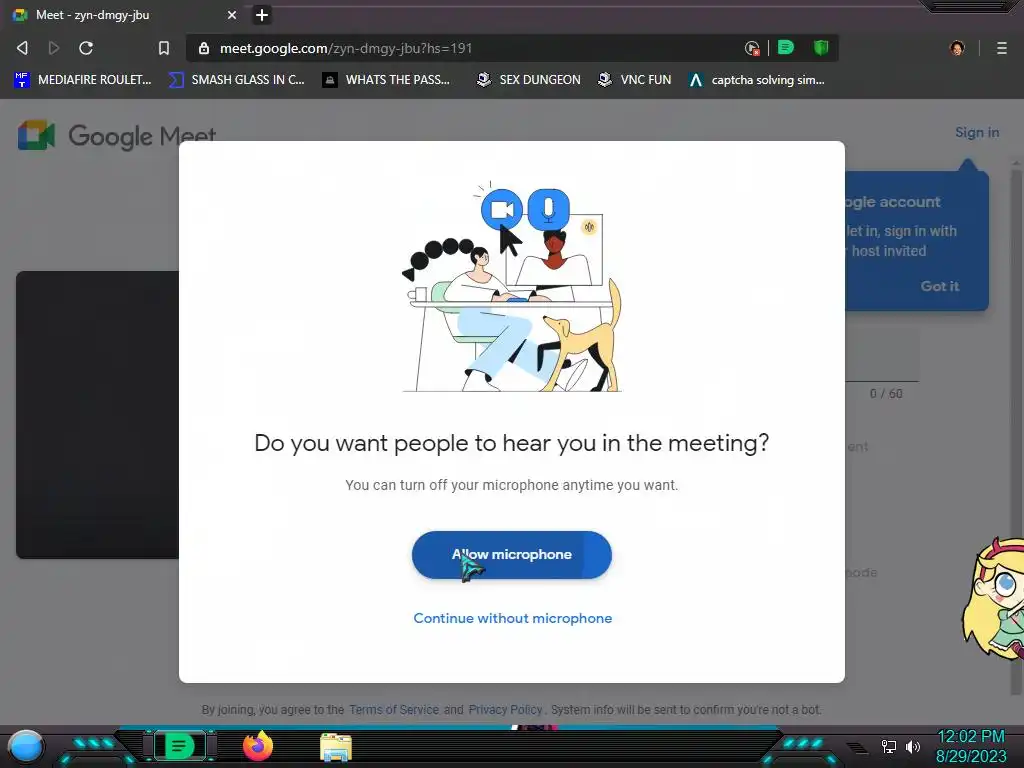Choose Continue without microphone

pyautogui.click(x=513, y=618)
